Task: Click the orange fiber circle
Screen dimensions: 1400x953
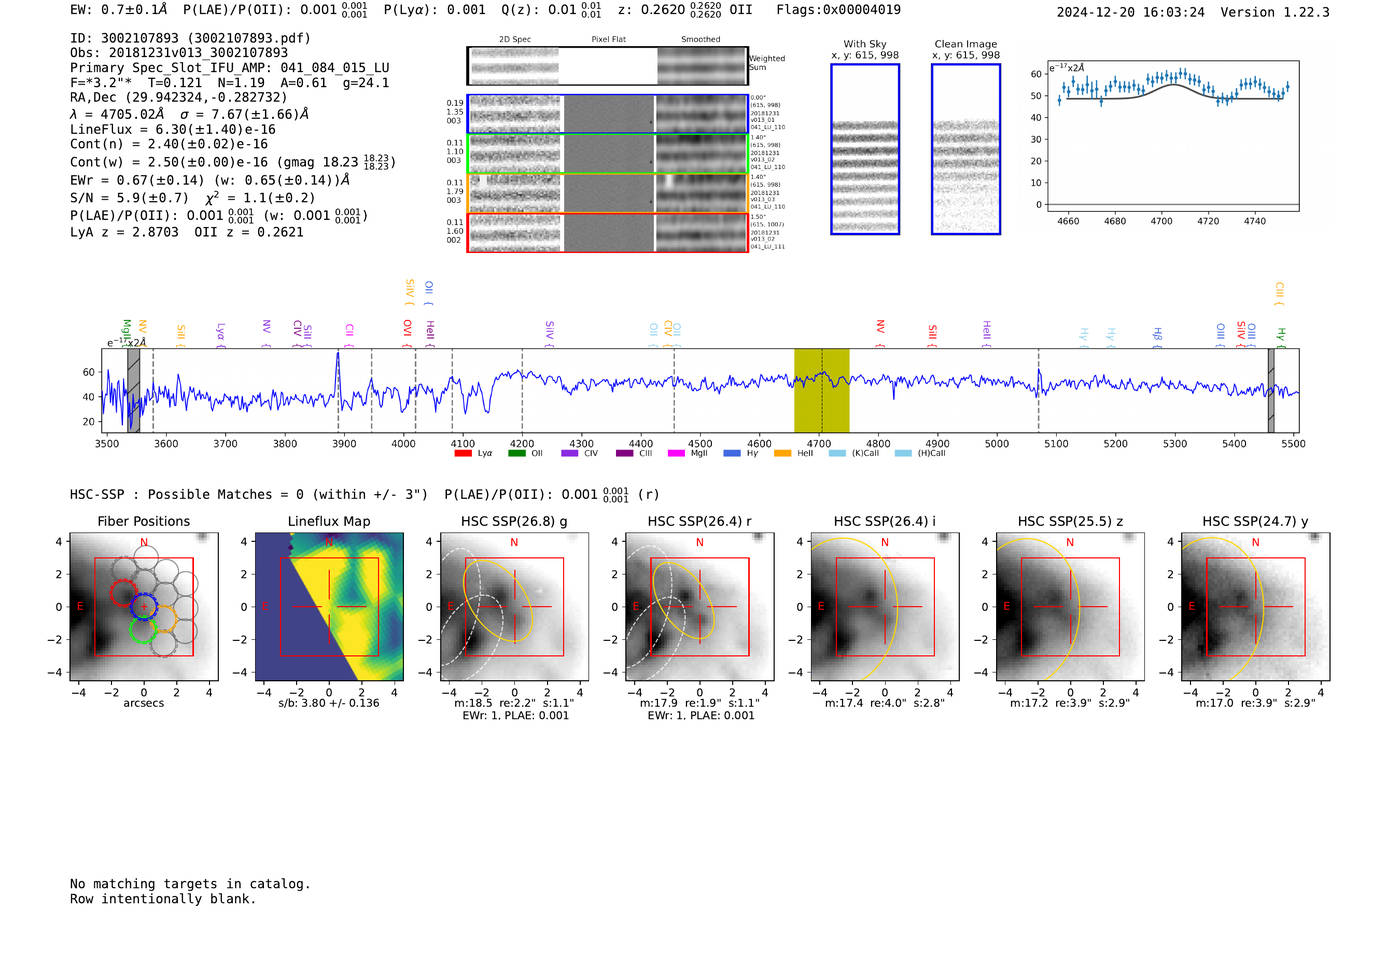Action: [x=165, y=618]
